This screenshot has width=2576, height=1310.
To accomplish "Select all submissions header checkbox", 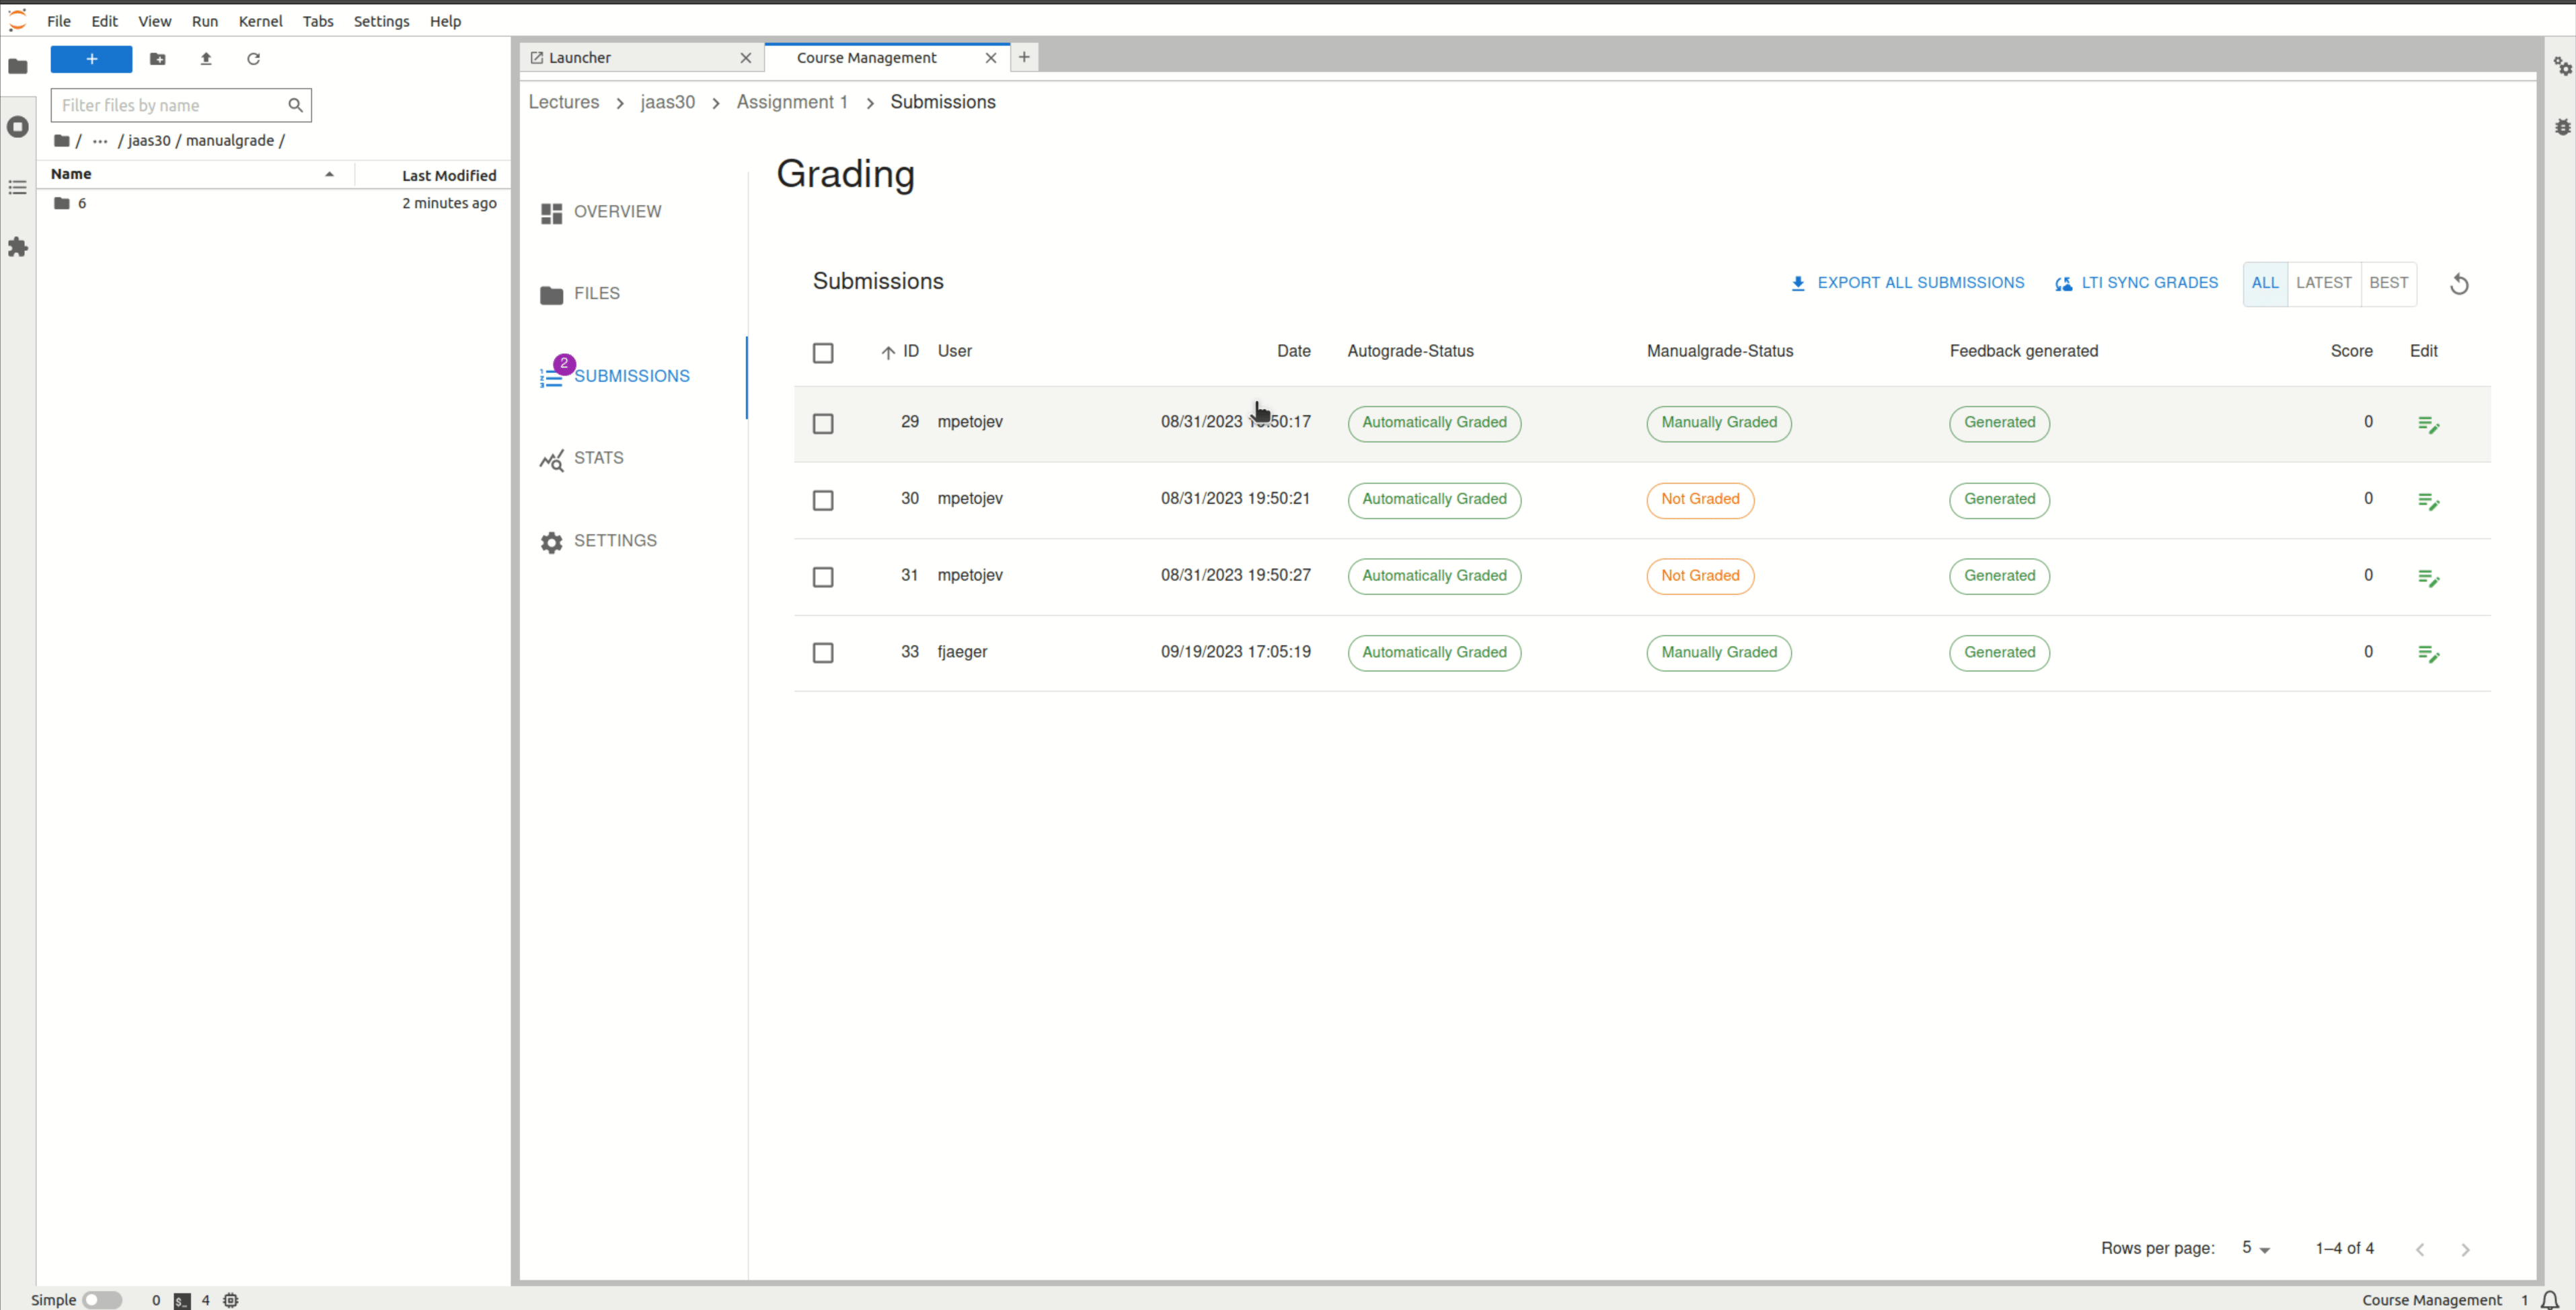I will click(823, 353).
